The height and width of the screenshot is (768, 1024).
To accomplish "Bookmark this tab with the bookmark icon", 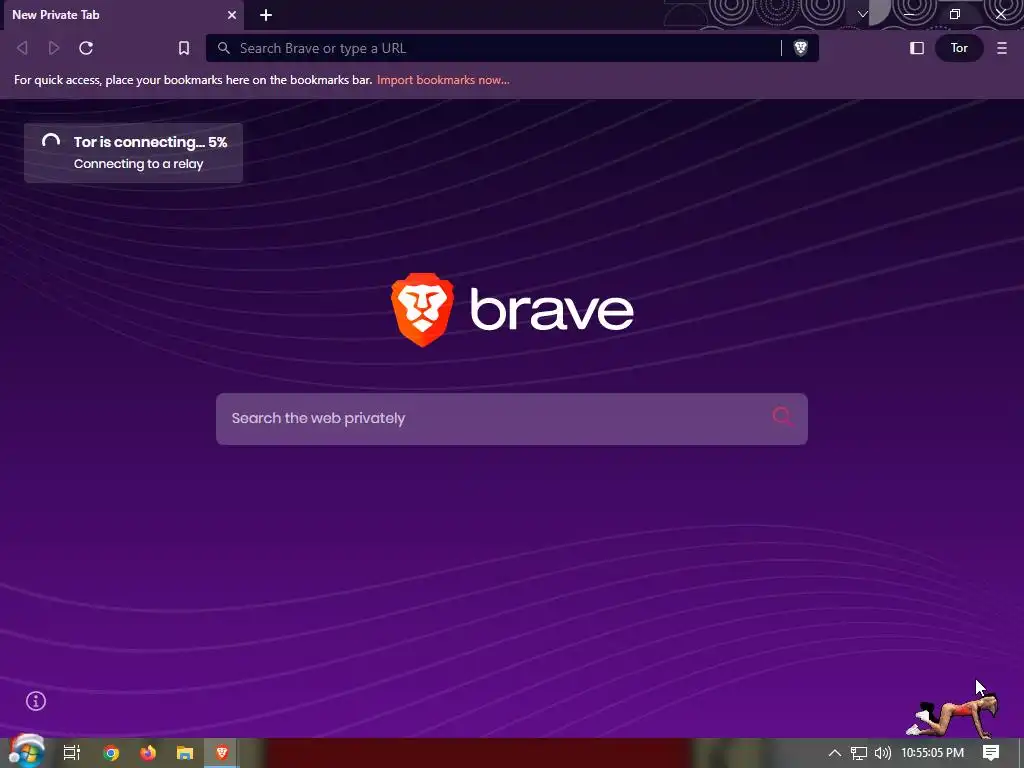I will (184, 48).
